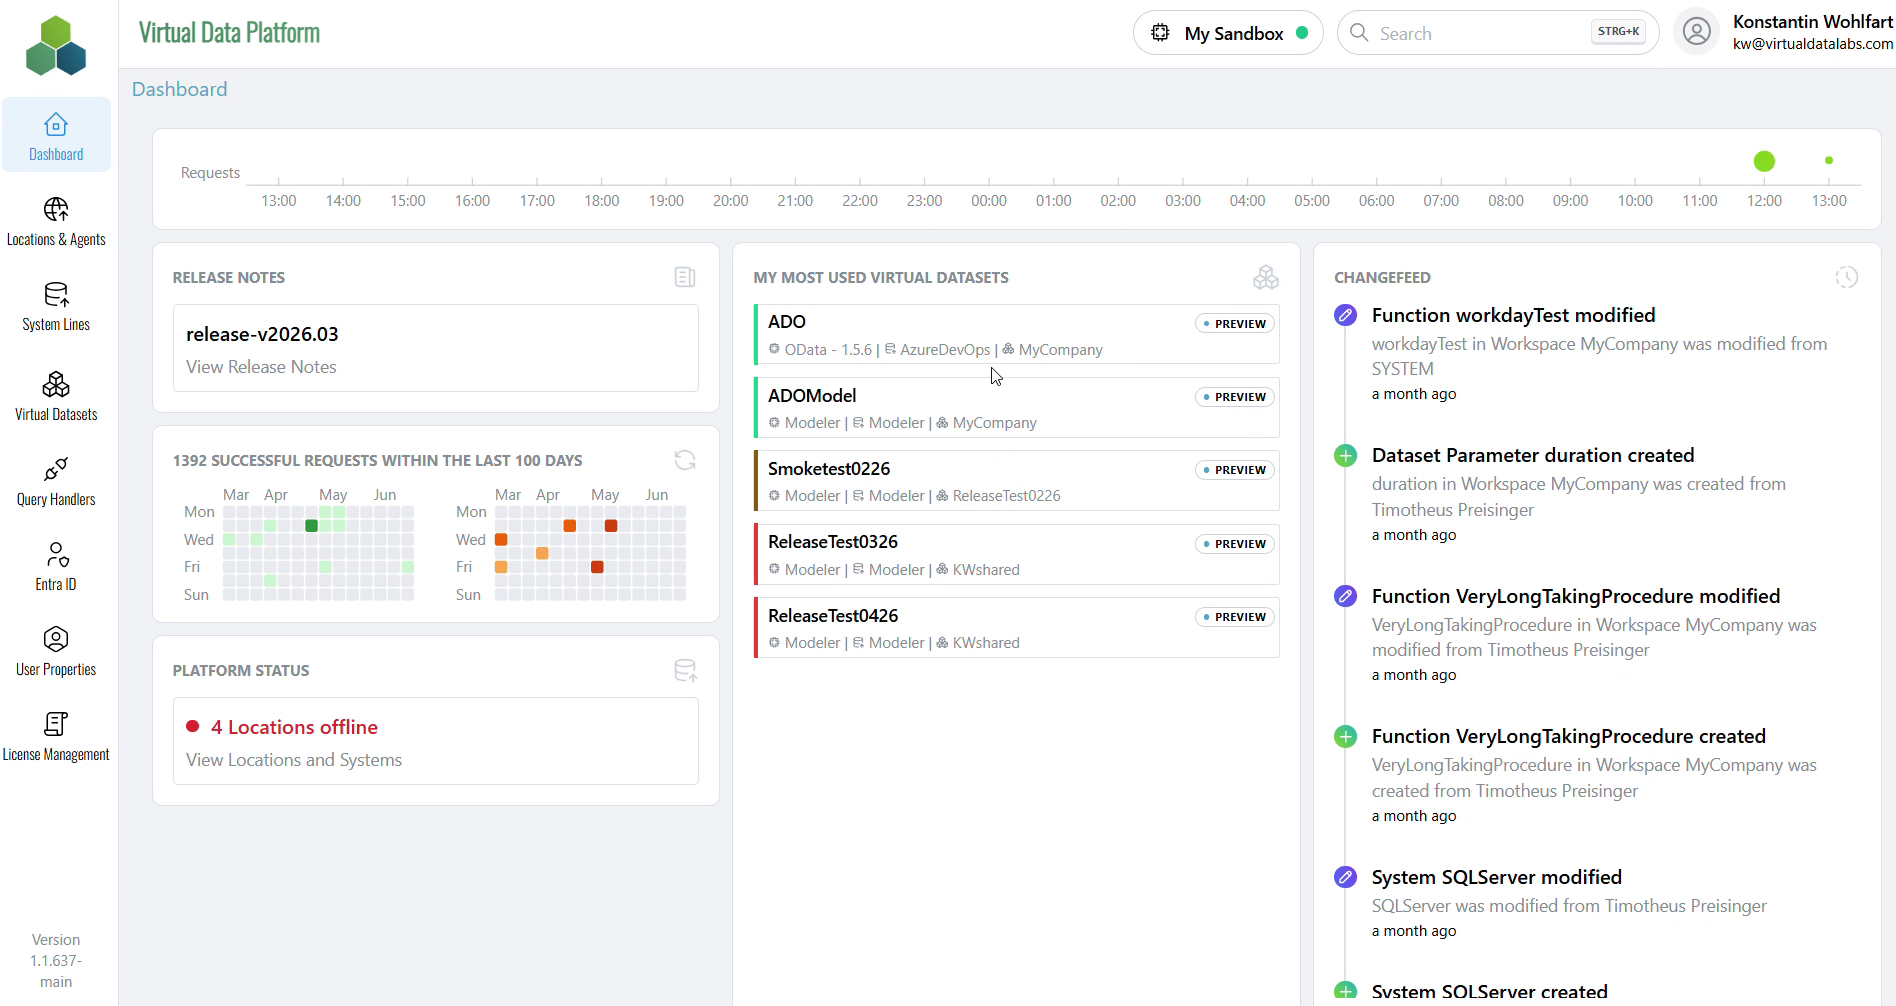Click edit icon for workdayTest modified
Image resolution: width=1896 pixels, height=1006 pixels.
click(1346, 315)
